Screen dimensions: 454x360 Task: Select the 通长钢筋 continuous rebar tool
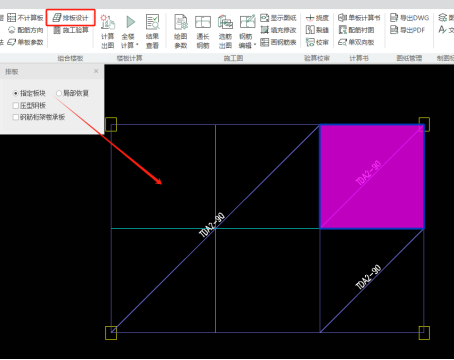click(203, 31)
